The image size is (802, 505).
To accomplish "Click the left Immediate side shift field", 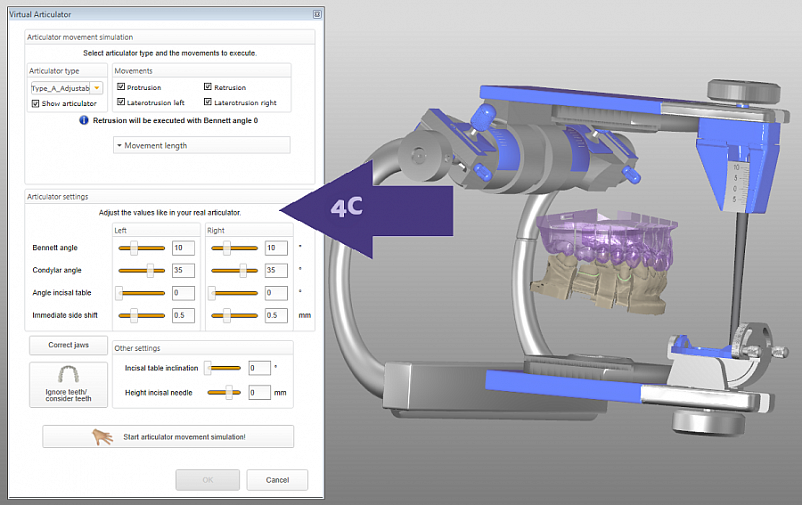I will pos(183,316).
